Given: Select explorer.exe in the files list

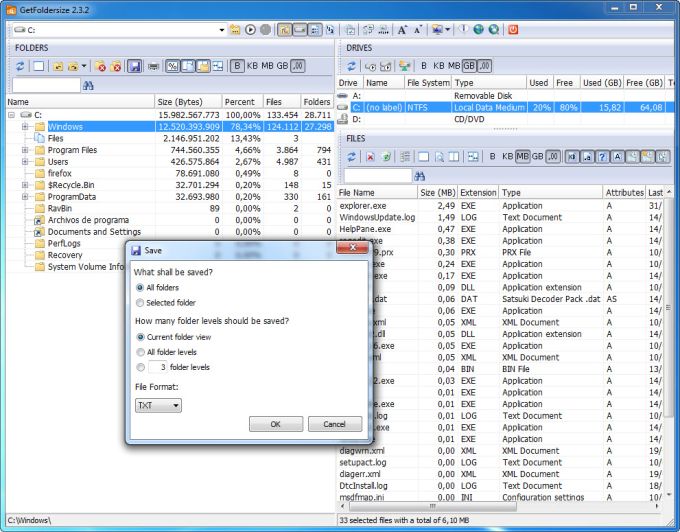Looking at the screenshot, I should 363,206.
